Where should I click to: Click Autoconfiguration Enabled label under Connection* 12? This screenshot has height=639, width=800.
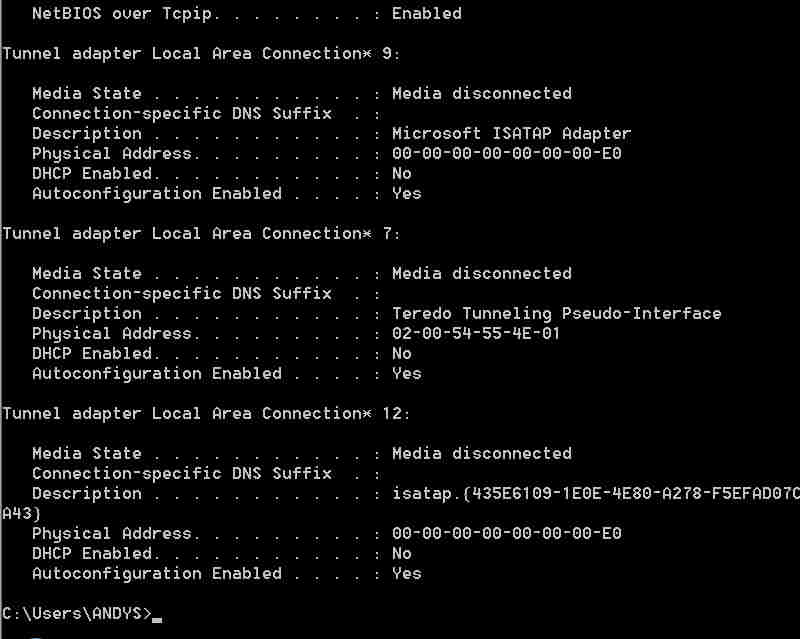156,574
